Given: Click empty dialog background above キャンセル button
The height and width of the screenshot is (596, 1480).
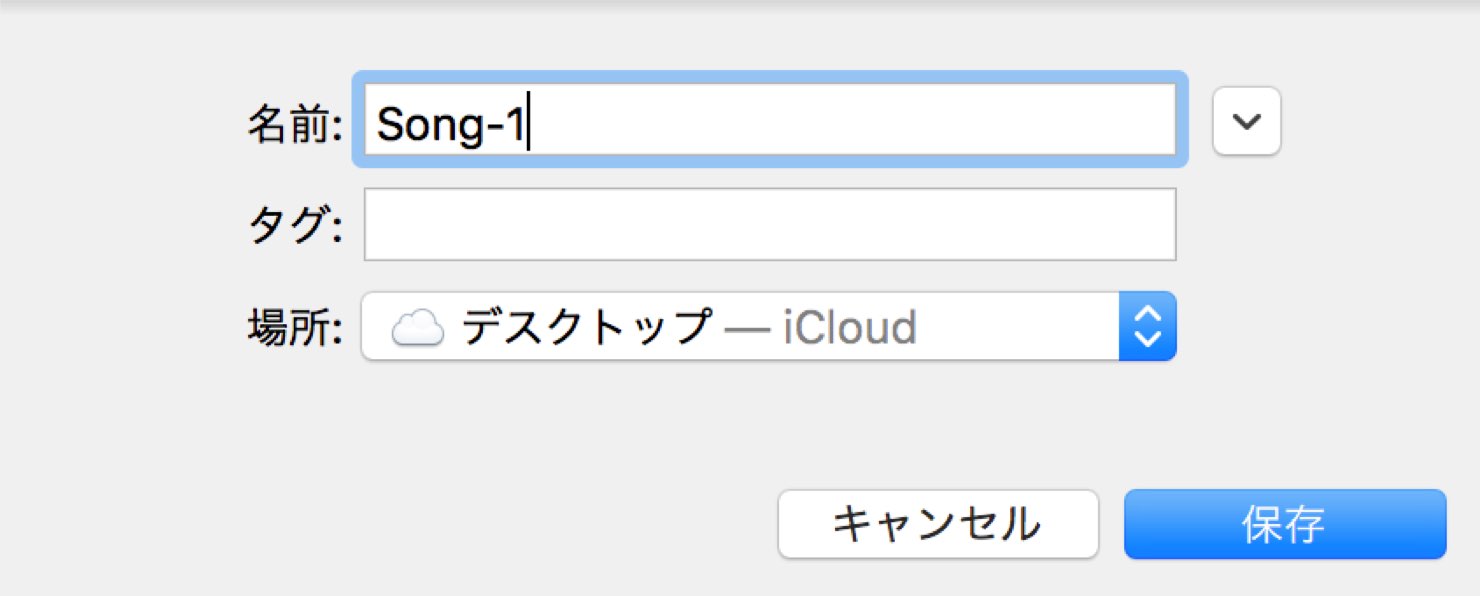Looking at the screenshot, I should click(x=938, y=425).
